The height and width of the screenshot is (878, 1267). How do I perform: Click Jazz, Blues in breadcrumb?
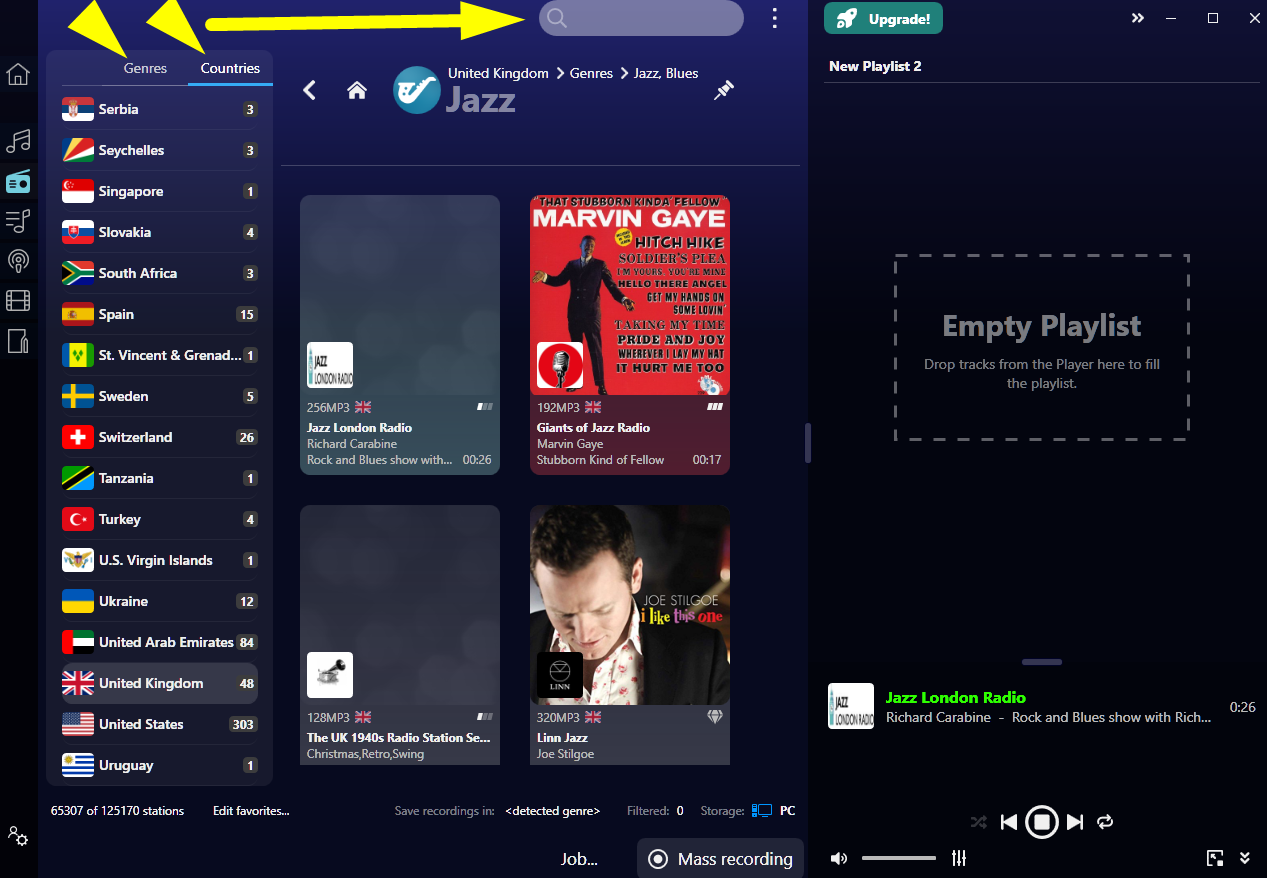pyautogui.click(x=666, y=73)
